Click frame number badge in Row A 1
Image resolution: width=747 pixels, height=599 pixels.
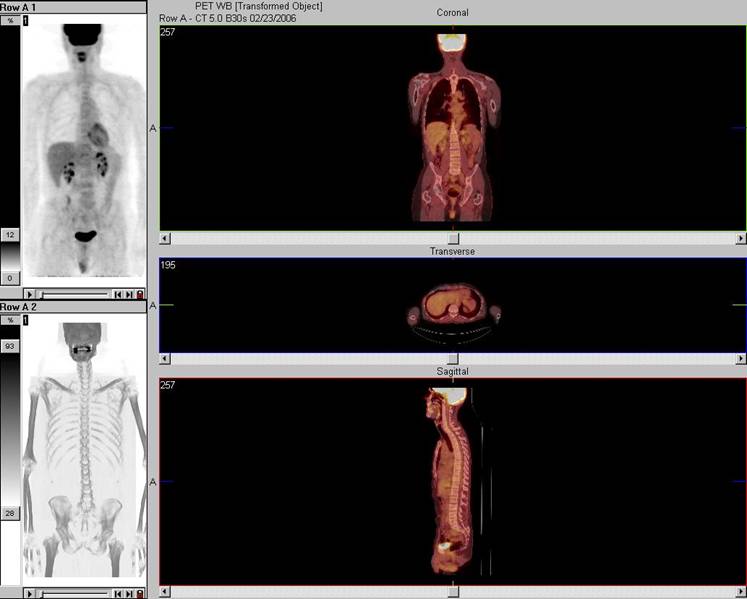(25, 20)
